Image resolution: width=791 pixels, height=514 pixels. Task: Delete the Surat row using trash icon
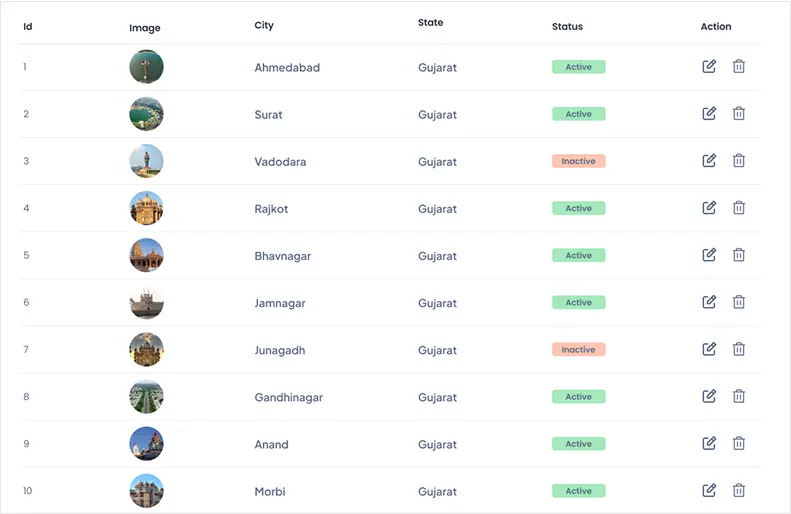point(739,113)
